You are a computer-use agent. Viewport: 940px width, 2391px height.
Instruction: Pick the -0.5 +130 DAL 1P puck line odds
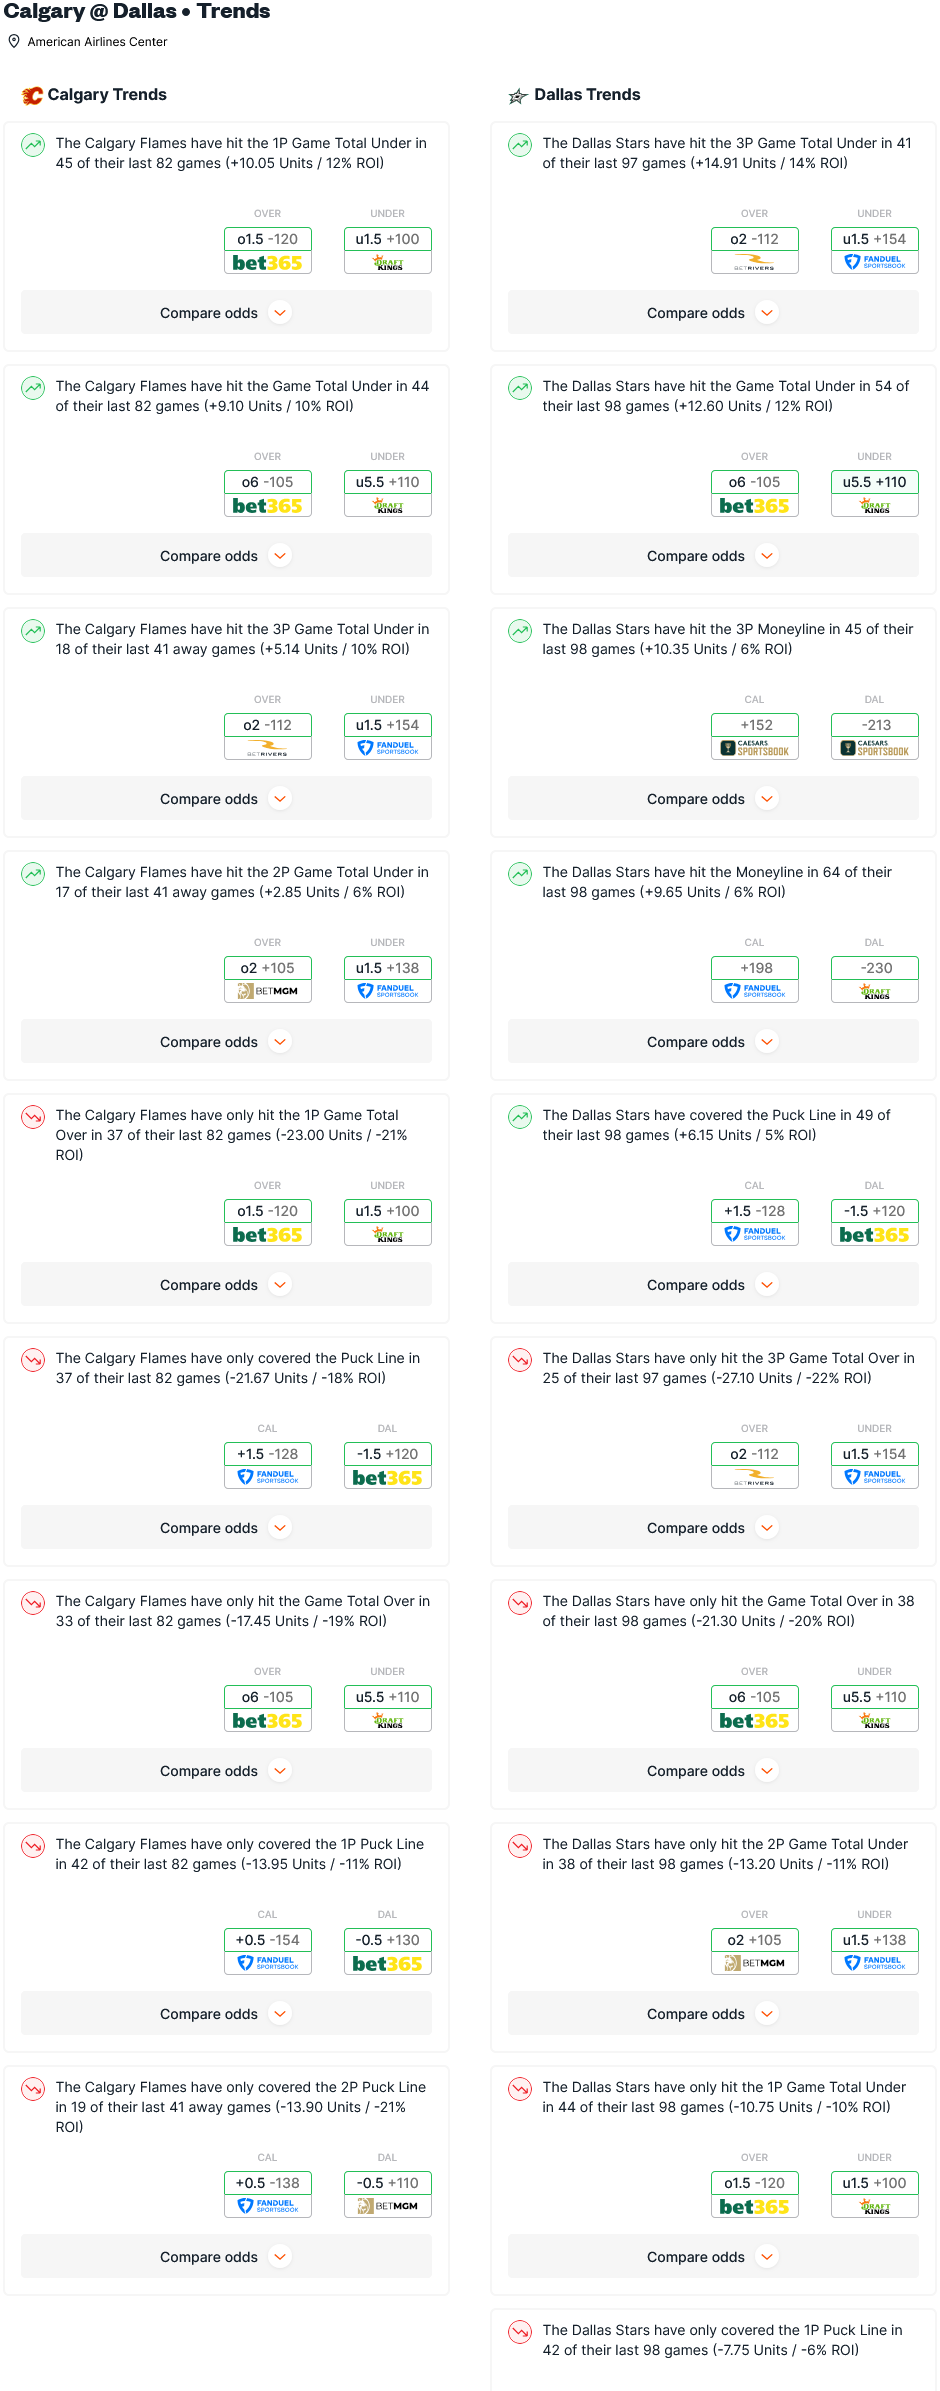pos(388,1940)
